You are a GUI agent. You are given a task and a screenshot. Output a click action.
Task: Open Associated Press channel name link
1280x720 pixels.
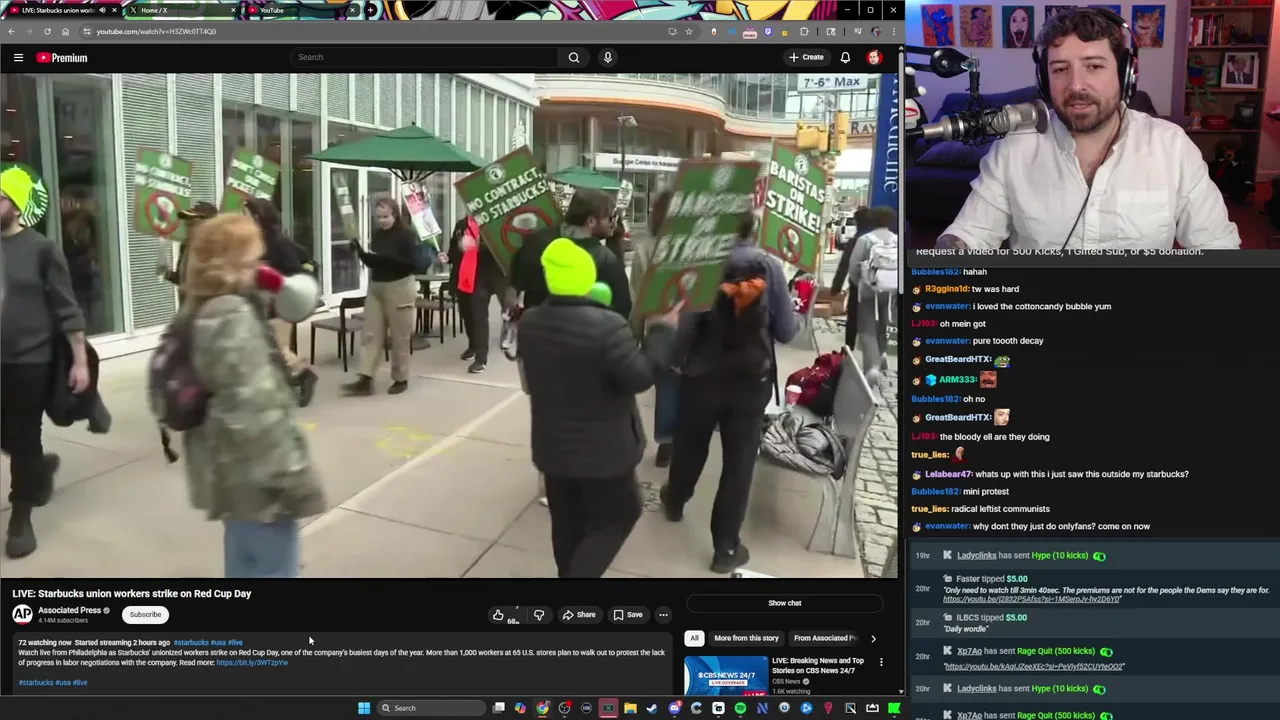tap(69, 610)
